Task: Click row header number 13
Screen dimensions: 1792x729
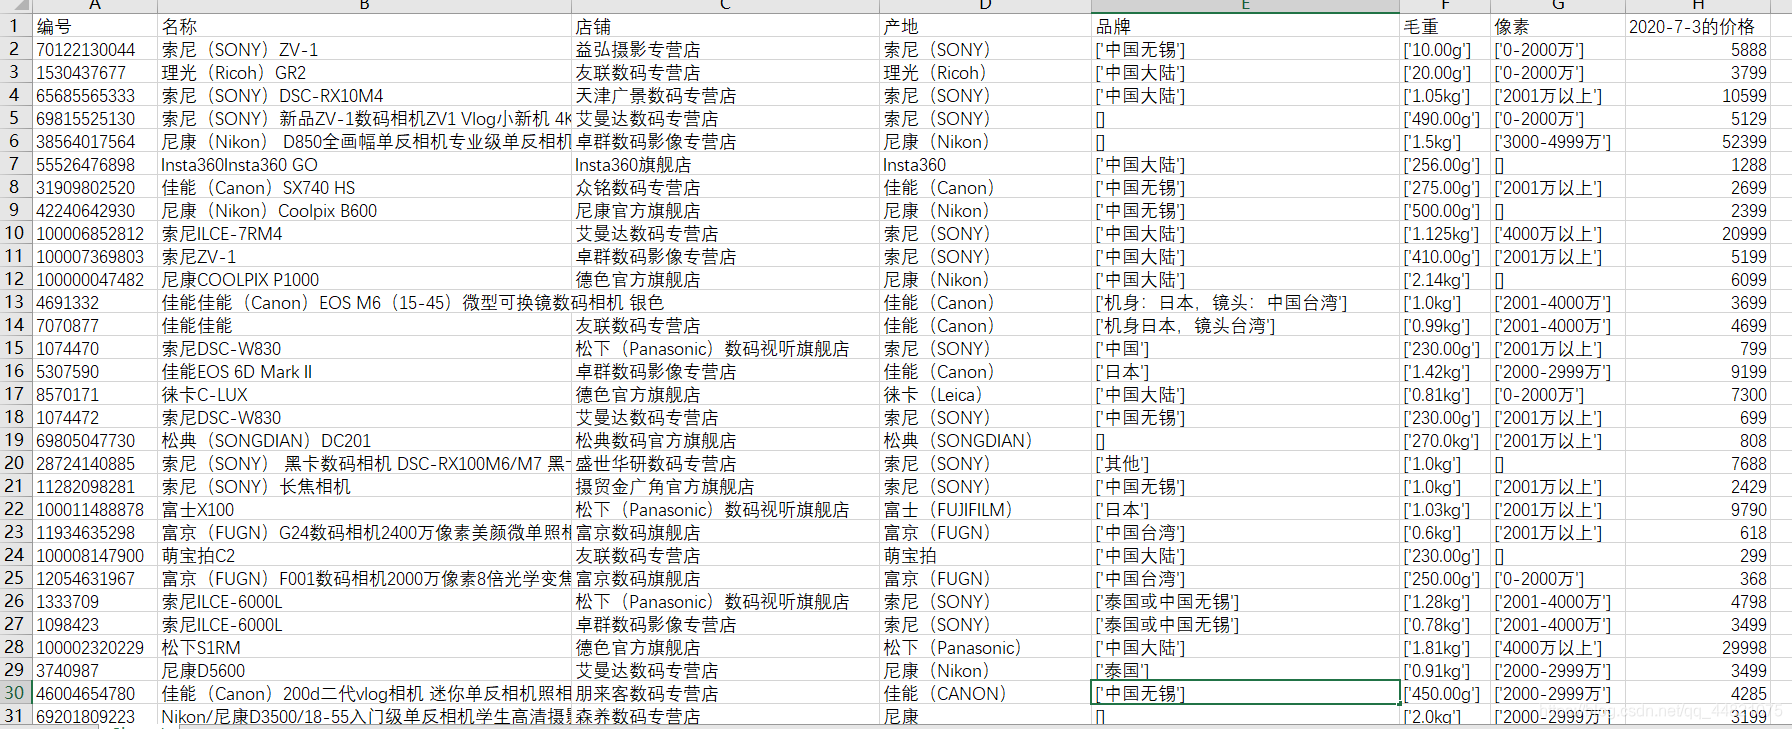Action: point(15,302)
